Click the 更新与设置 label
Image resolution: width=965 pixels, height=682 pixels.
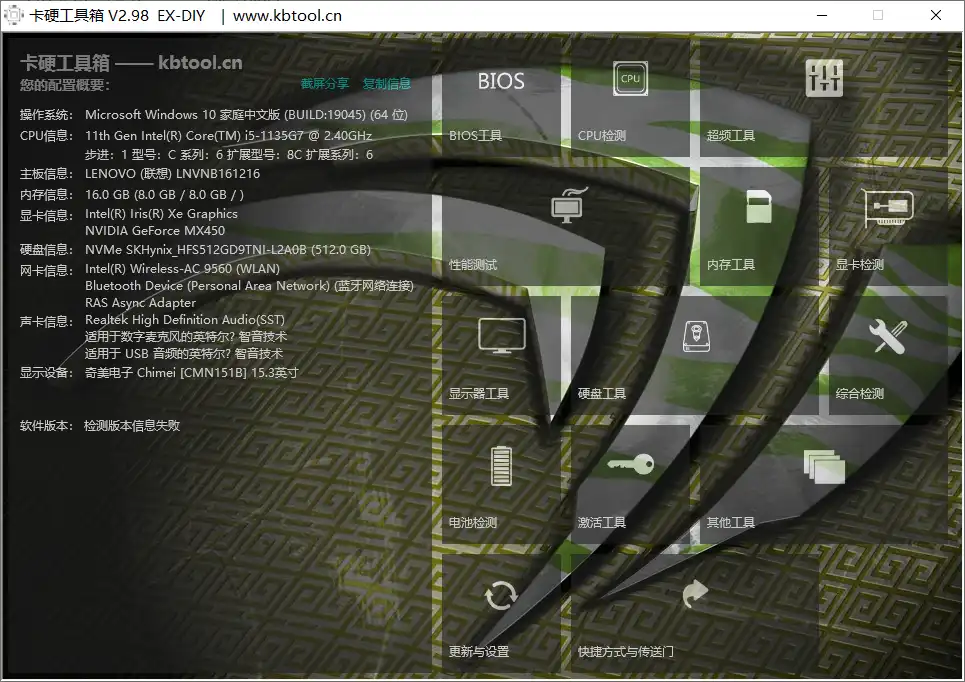479,651
